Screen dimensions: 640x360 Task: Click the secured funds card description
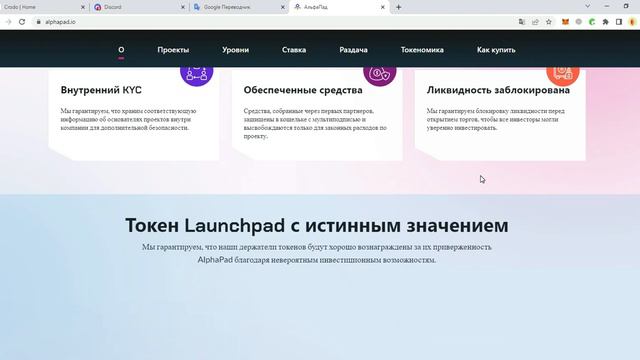pyautogui.click(x=315, y=123)
